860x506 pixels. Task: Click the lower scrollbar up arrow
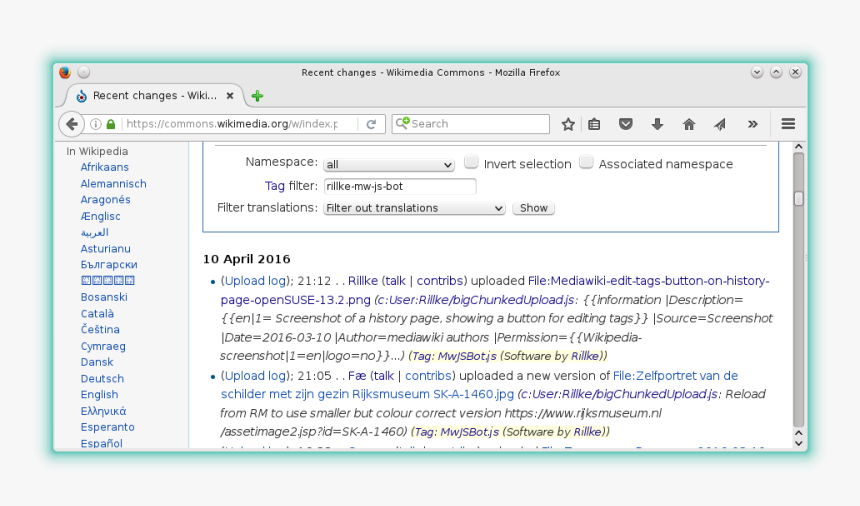[x=799, y=433]
